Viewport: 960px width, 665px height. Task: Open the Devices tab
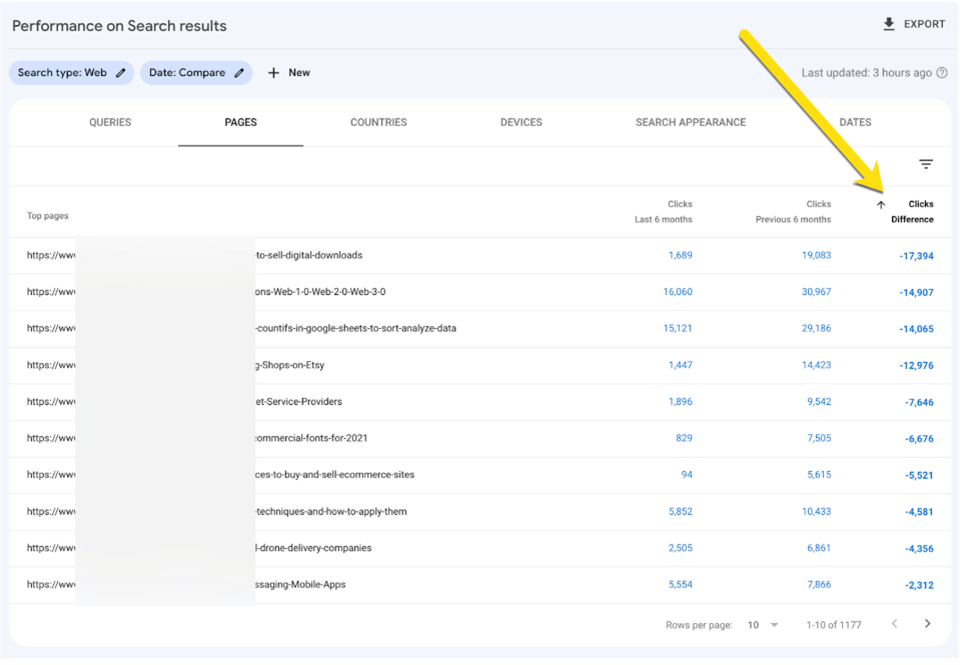click(521, 123)
